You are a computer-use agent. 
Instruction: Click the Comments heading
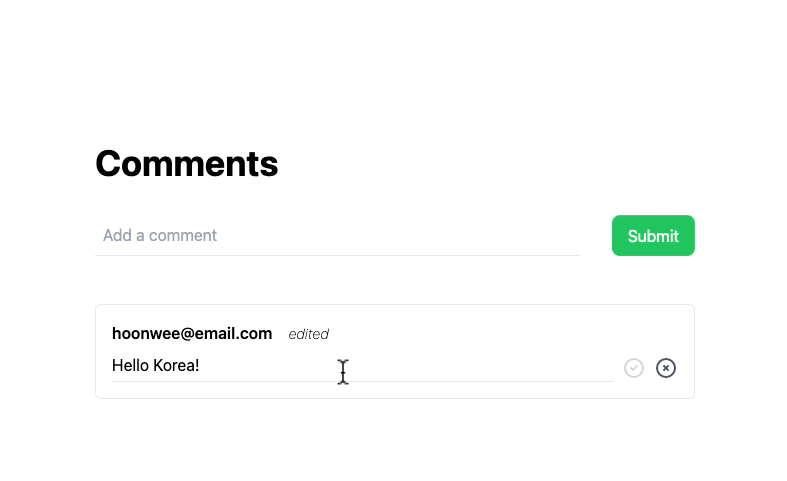coord(187,163)
